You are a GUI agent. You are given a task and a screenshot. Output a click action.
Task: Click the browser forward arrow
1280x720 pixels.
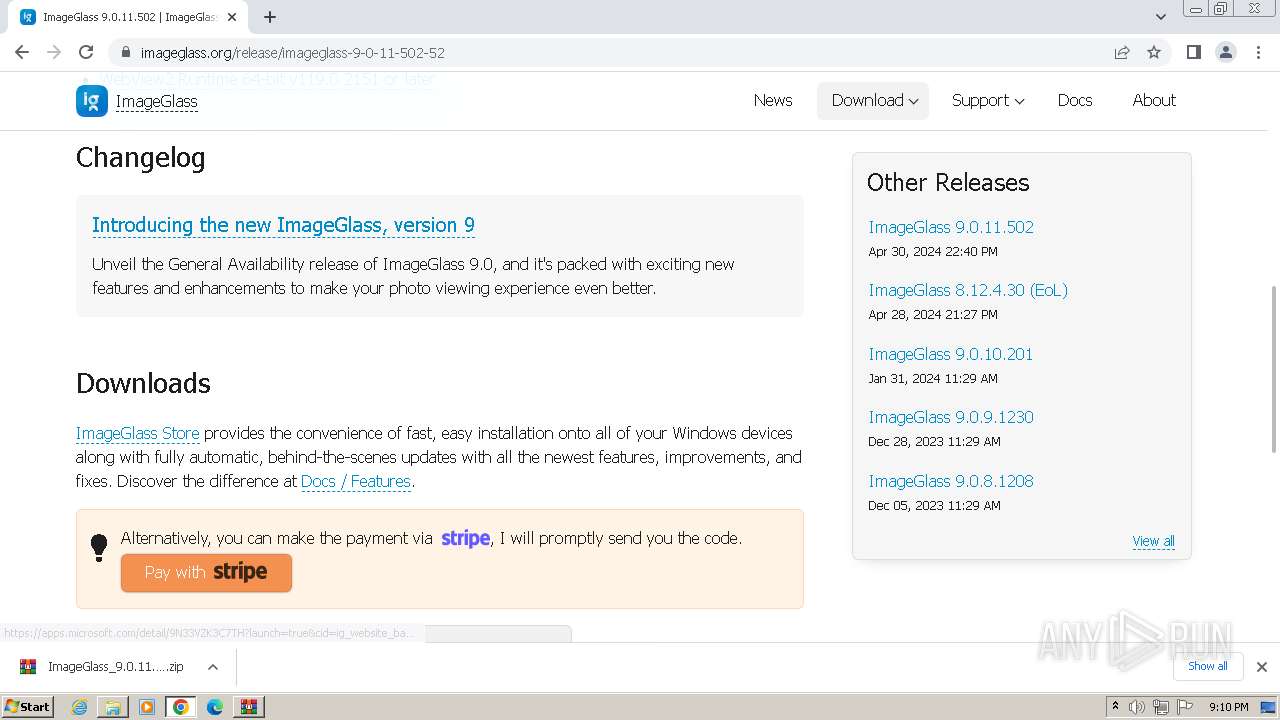coord(54,52)
